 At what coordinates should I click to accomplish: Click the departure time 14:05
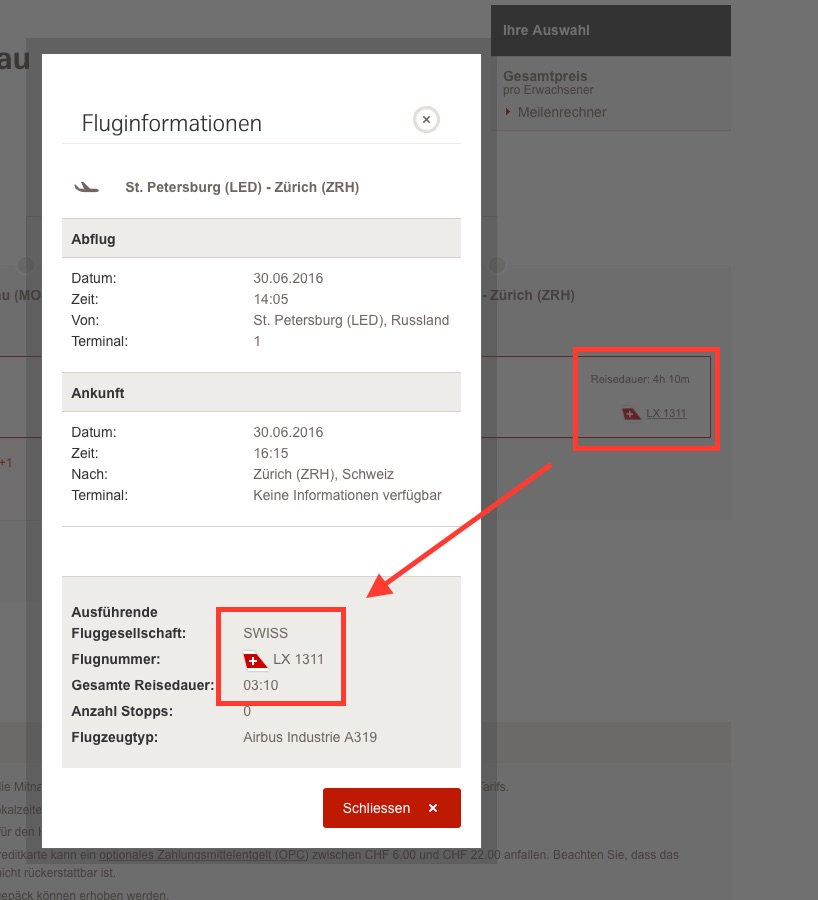point(270,299)
